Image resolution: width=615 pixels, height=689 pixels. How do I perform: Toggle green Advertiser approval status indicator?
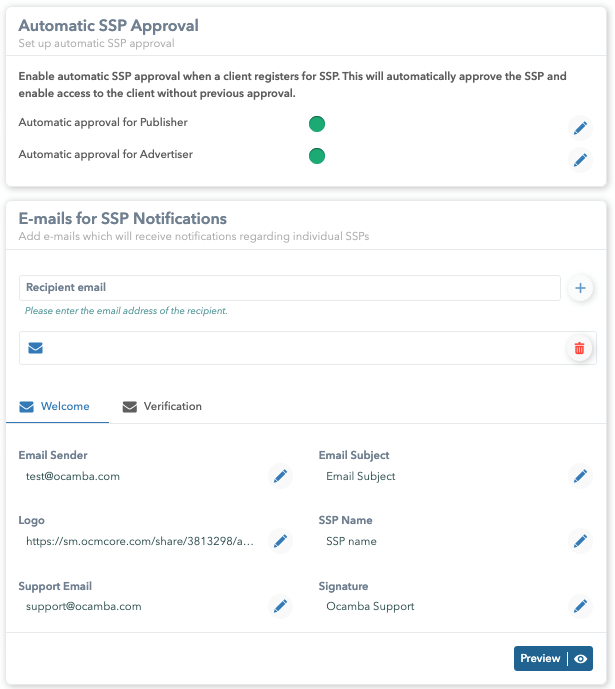point(317,156)
